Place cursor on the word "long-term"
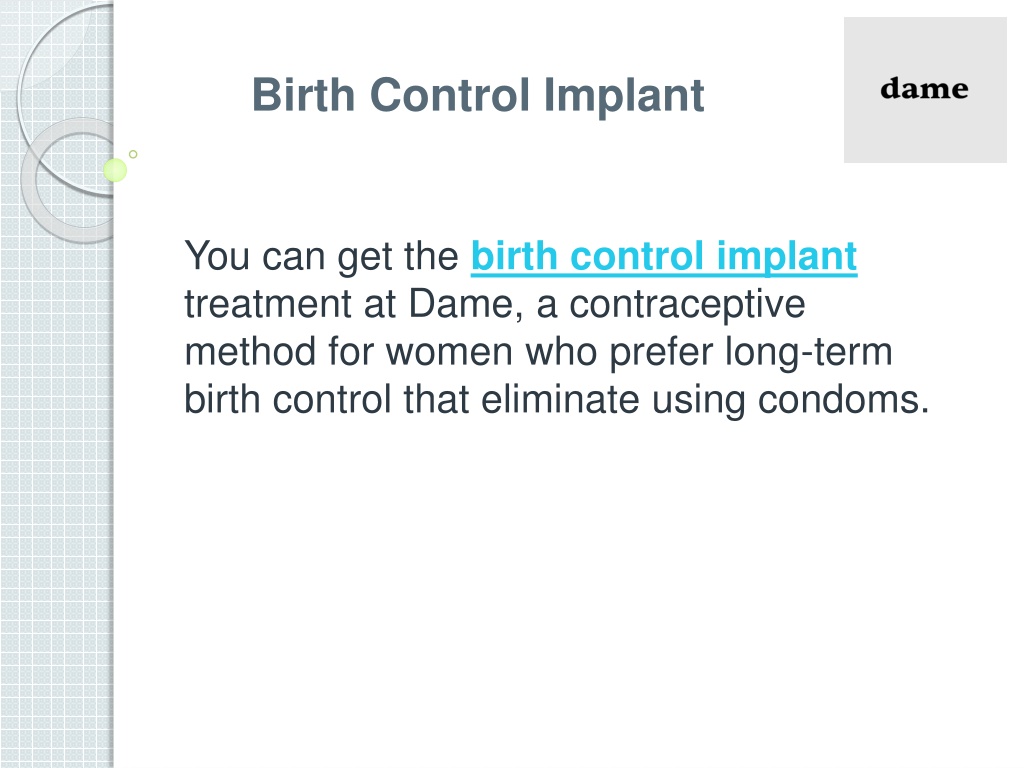Viewport: 1024px width, 768px height. tap(808, 353)
